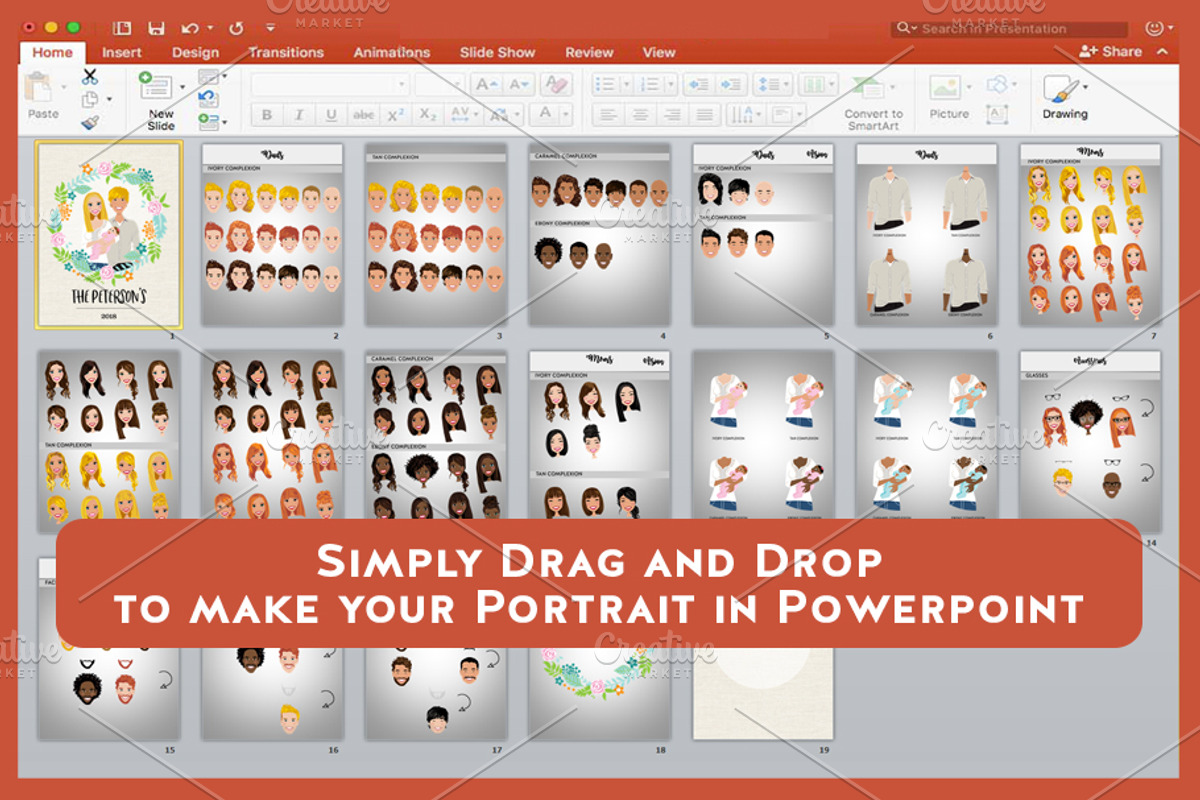Click the Paste clipboard icon
1200x800 pixels.
[40, 88]
